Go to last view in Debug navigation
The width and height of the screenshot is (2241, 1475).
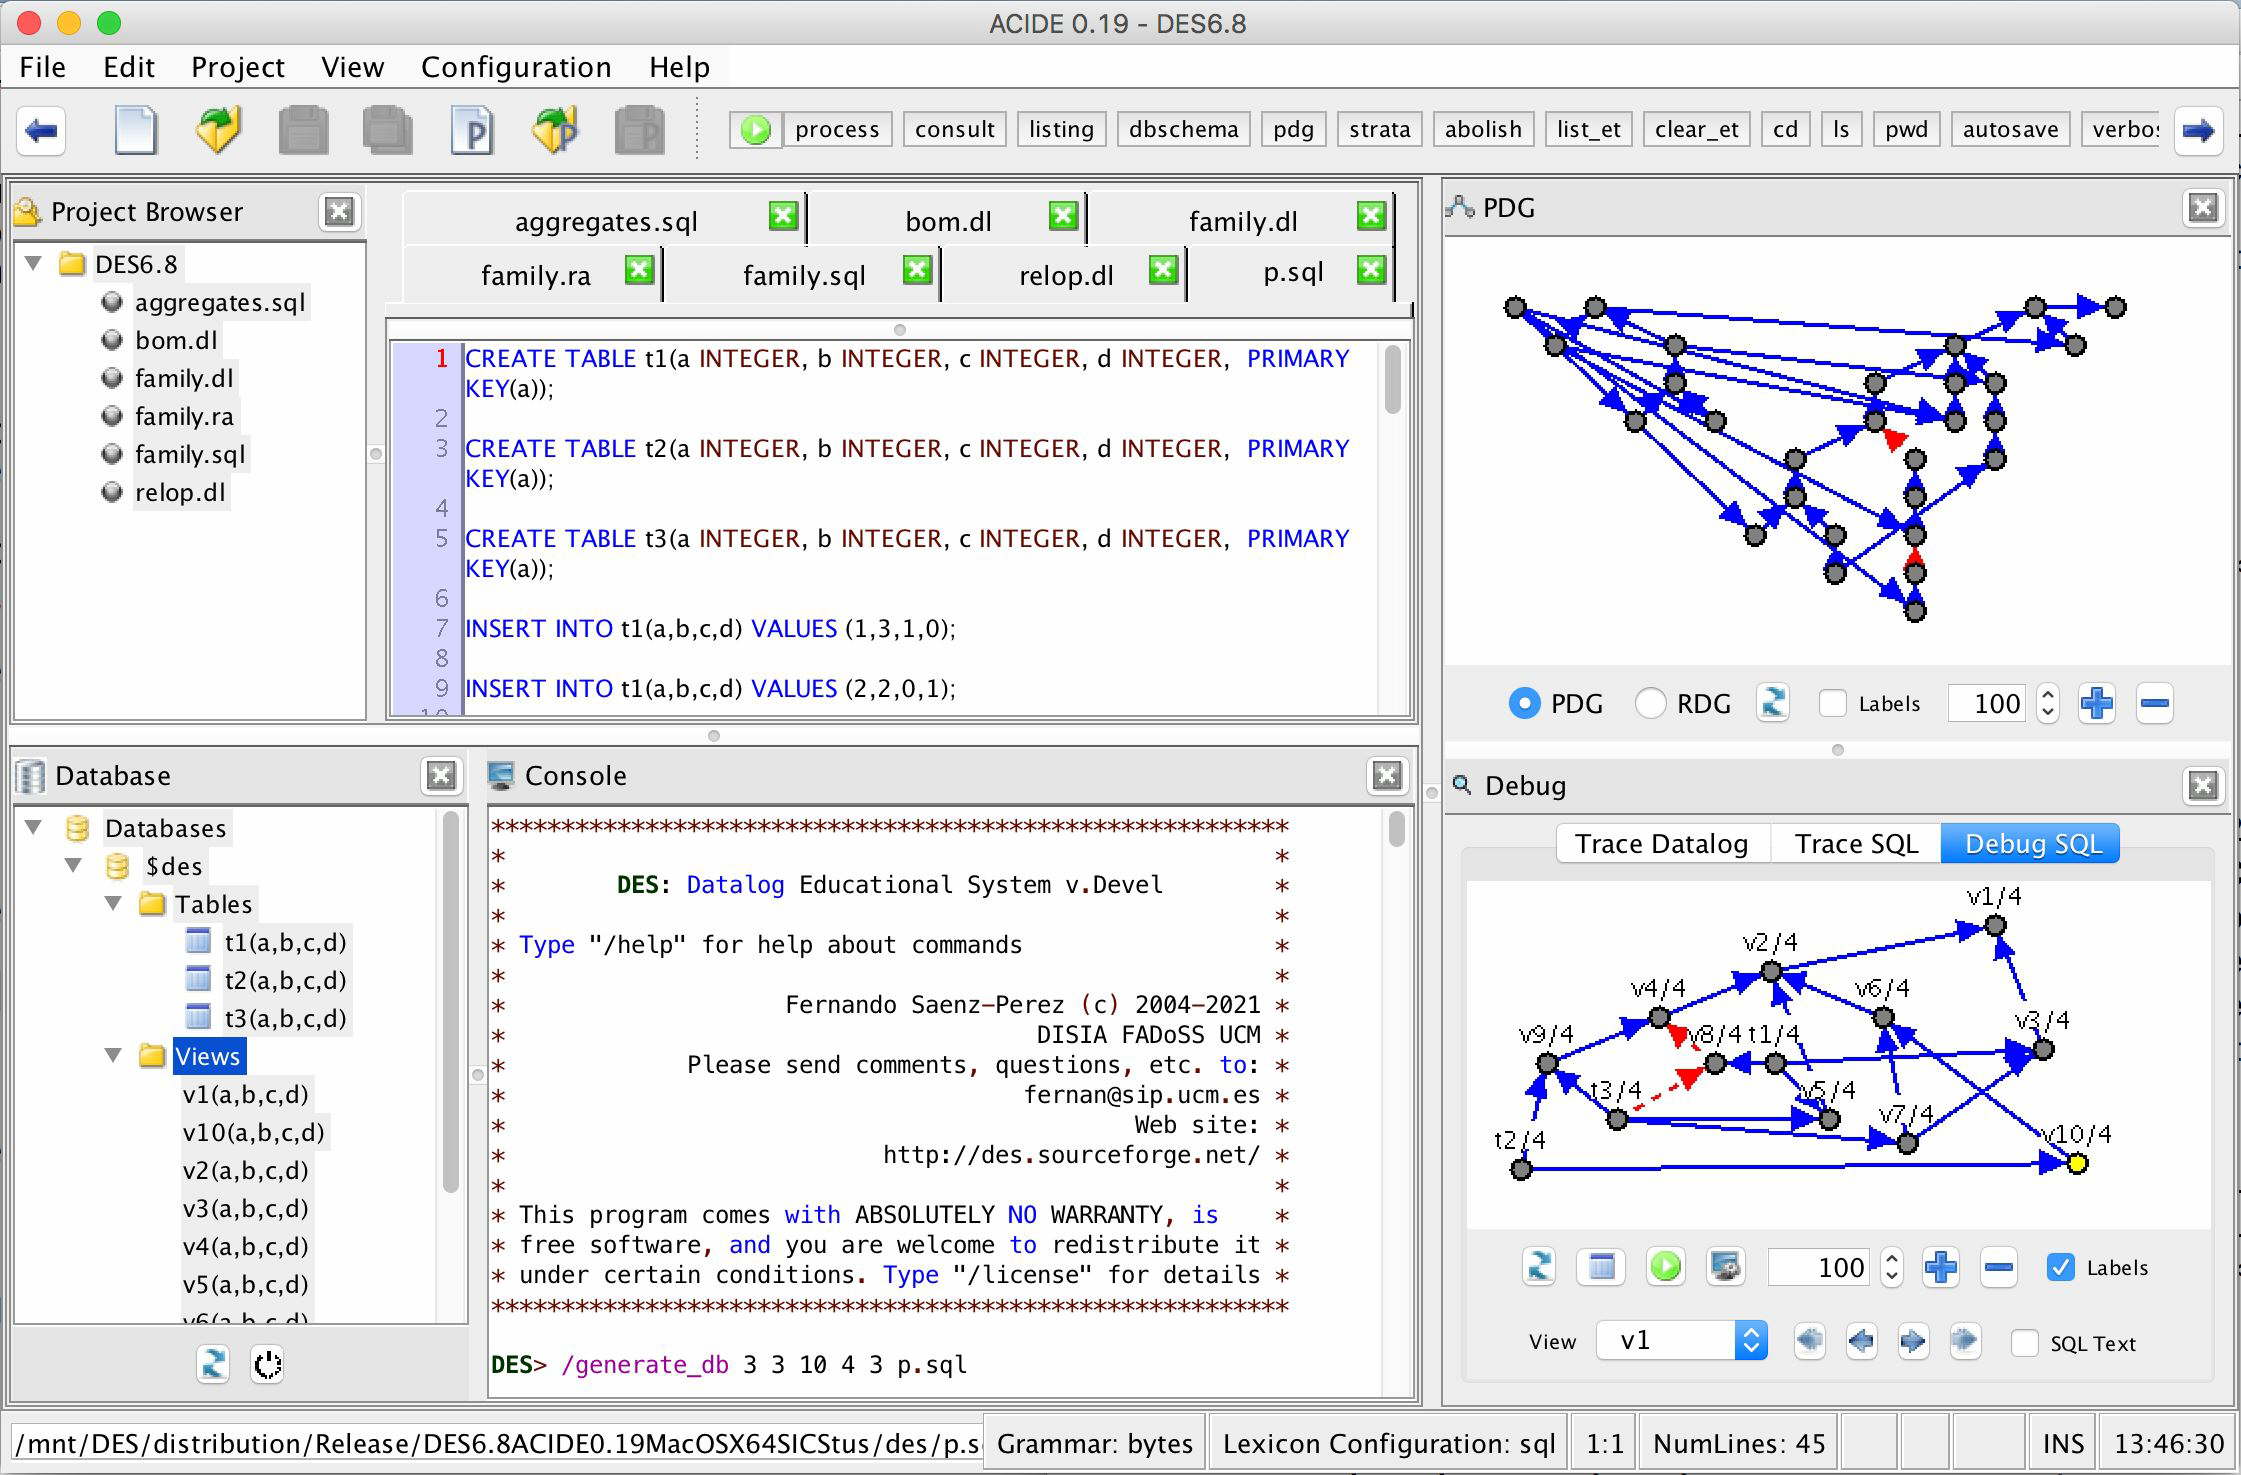point(1965,1341)
